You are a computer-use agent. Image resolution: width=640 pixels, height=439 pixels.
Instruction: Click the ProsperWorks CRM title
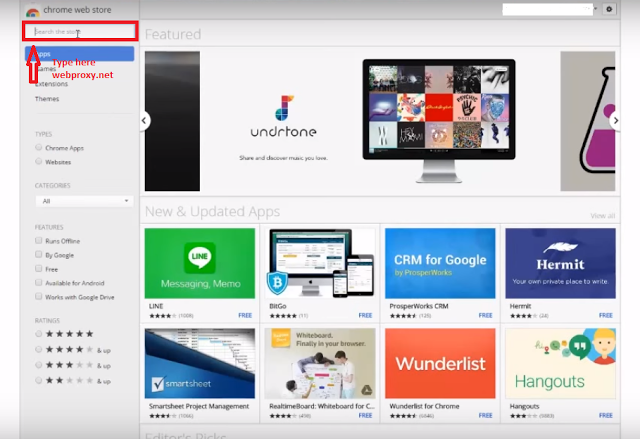pyautogui.click(x=419, y=306)
